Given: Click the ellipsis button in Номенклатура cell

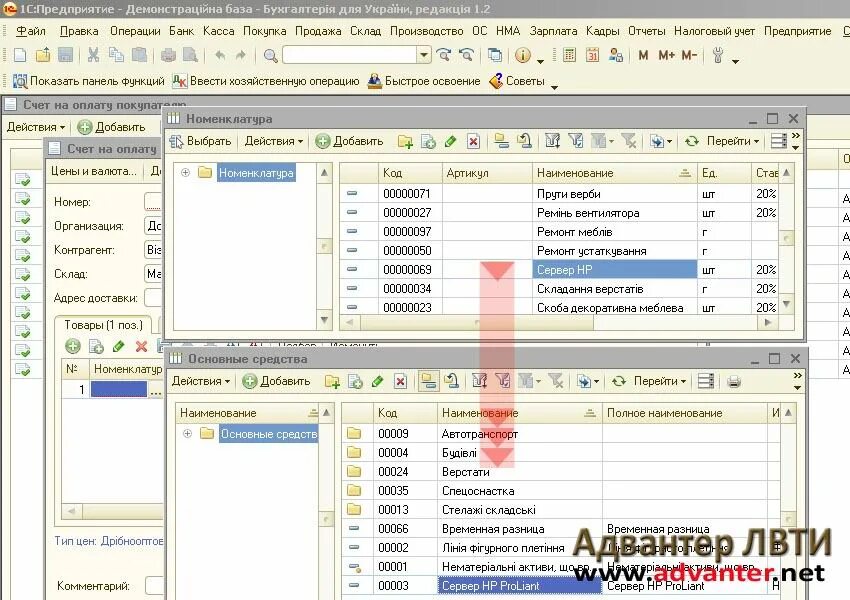Looking at the screenshot, I should pyautogui.click(x=156, y=390).
